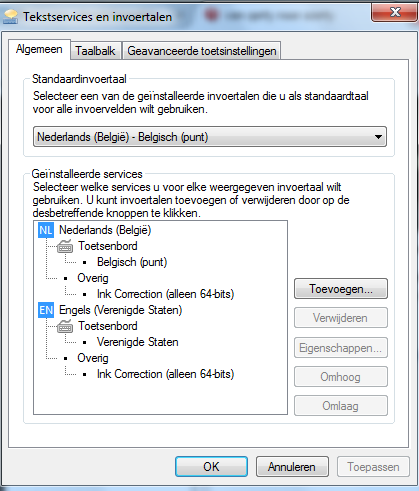Select Overig node under Engels

click(93, 358)
